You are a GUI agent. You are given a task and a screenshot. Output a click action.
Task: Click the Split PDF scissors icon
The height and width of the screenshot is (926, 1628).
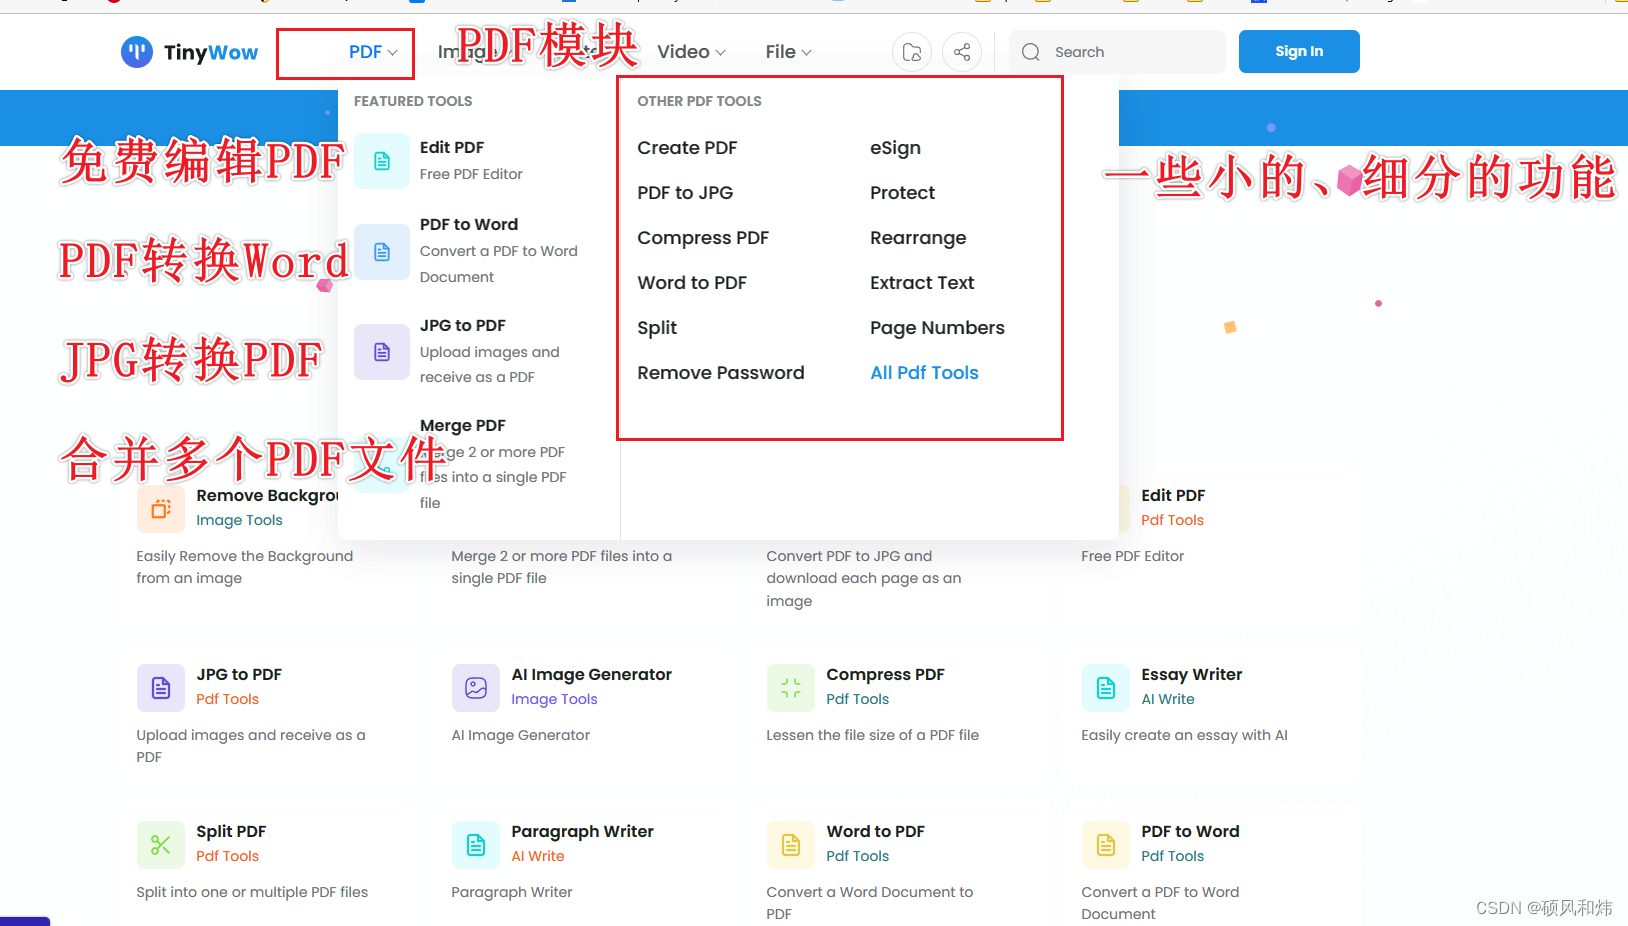(161, 845)
